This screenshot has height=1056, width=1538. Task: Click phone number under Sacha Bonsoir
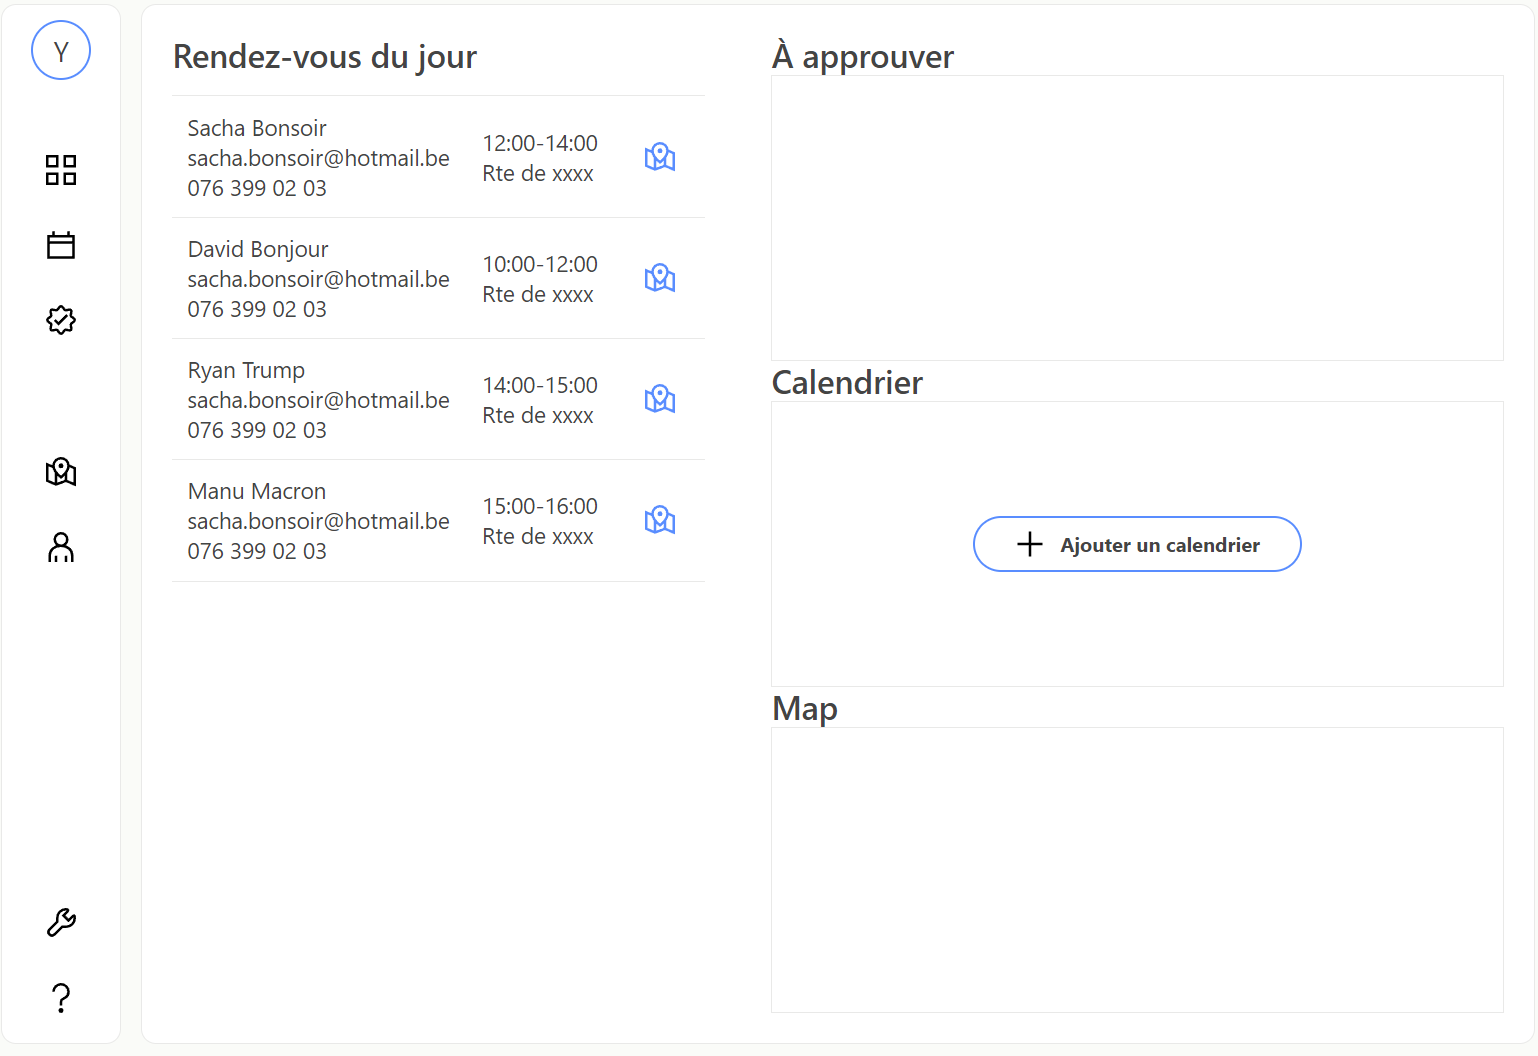pyautogui.click(x=257, y=188)
